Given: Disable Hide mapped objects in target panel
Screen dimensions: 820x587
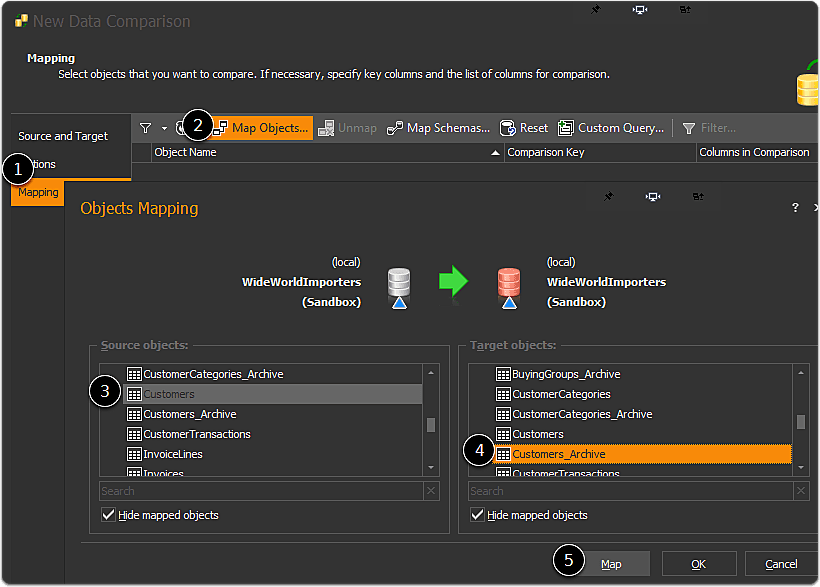Looking at the screenshot, I should 477,514.
